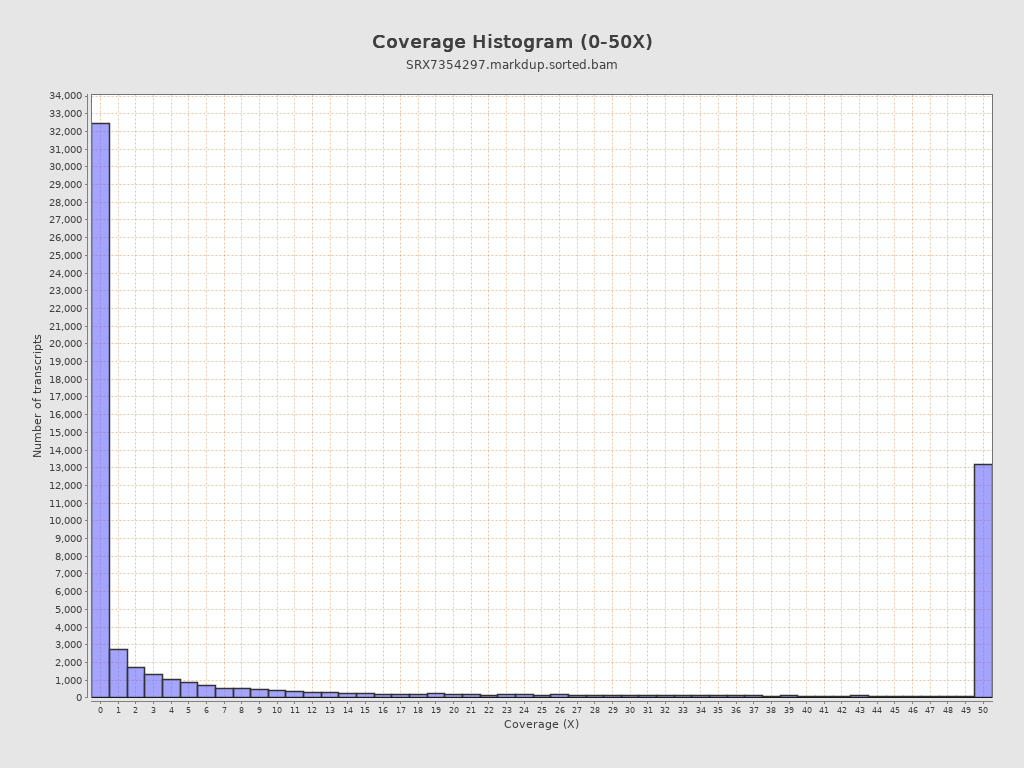Click the 34,000 y-axis tick label

click(65, 96)
